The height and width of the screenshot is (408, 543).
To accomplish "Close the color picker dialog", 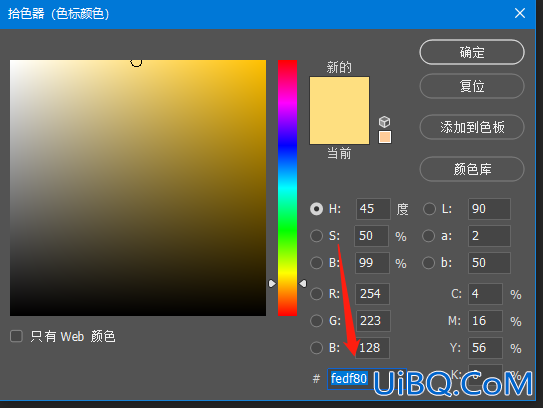I will pyautogui.click(x=520, y=14).
